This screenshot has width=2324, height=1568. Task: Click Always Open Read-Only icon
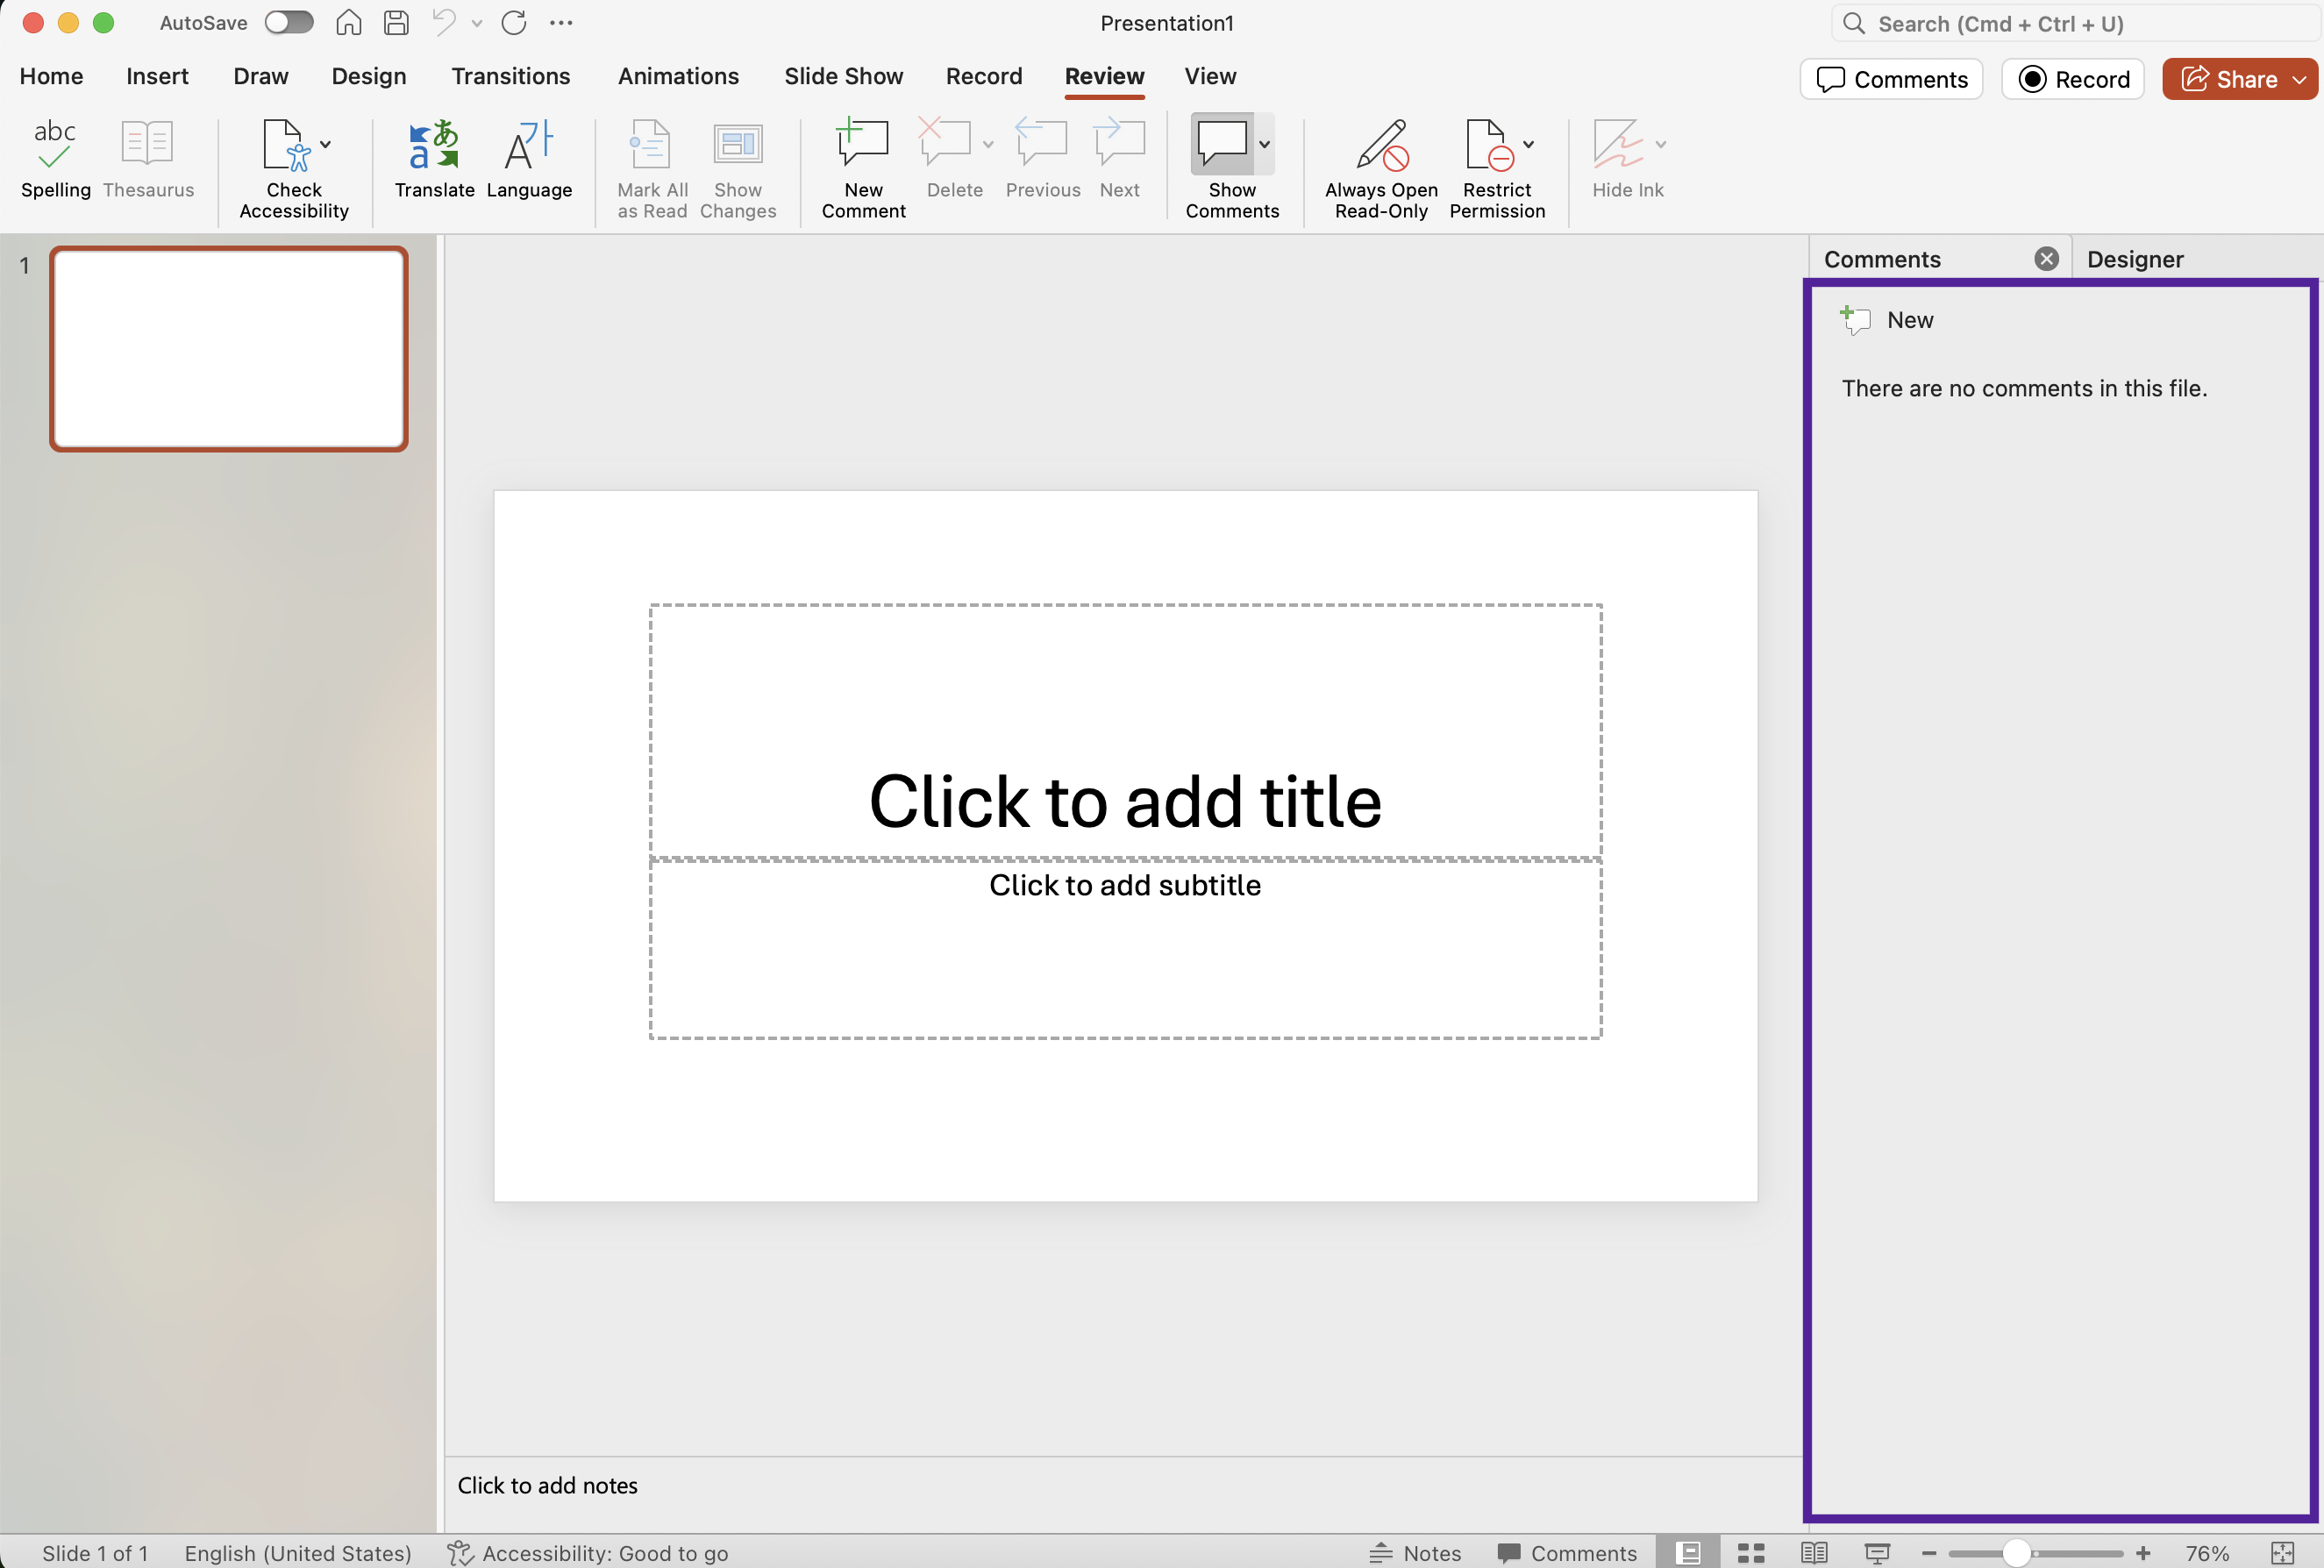click(1381, 146)
